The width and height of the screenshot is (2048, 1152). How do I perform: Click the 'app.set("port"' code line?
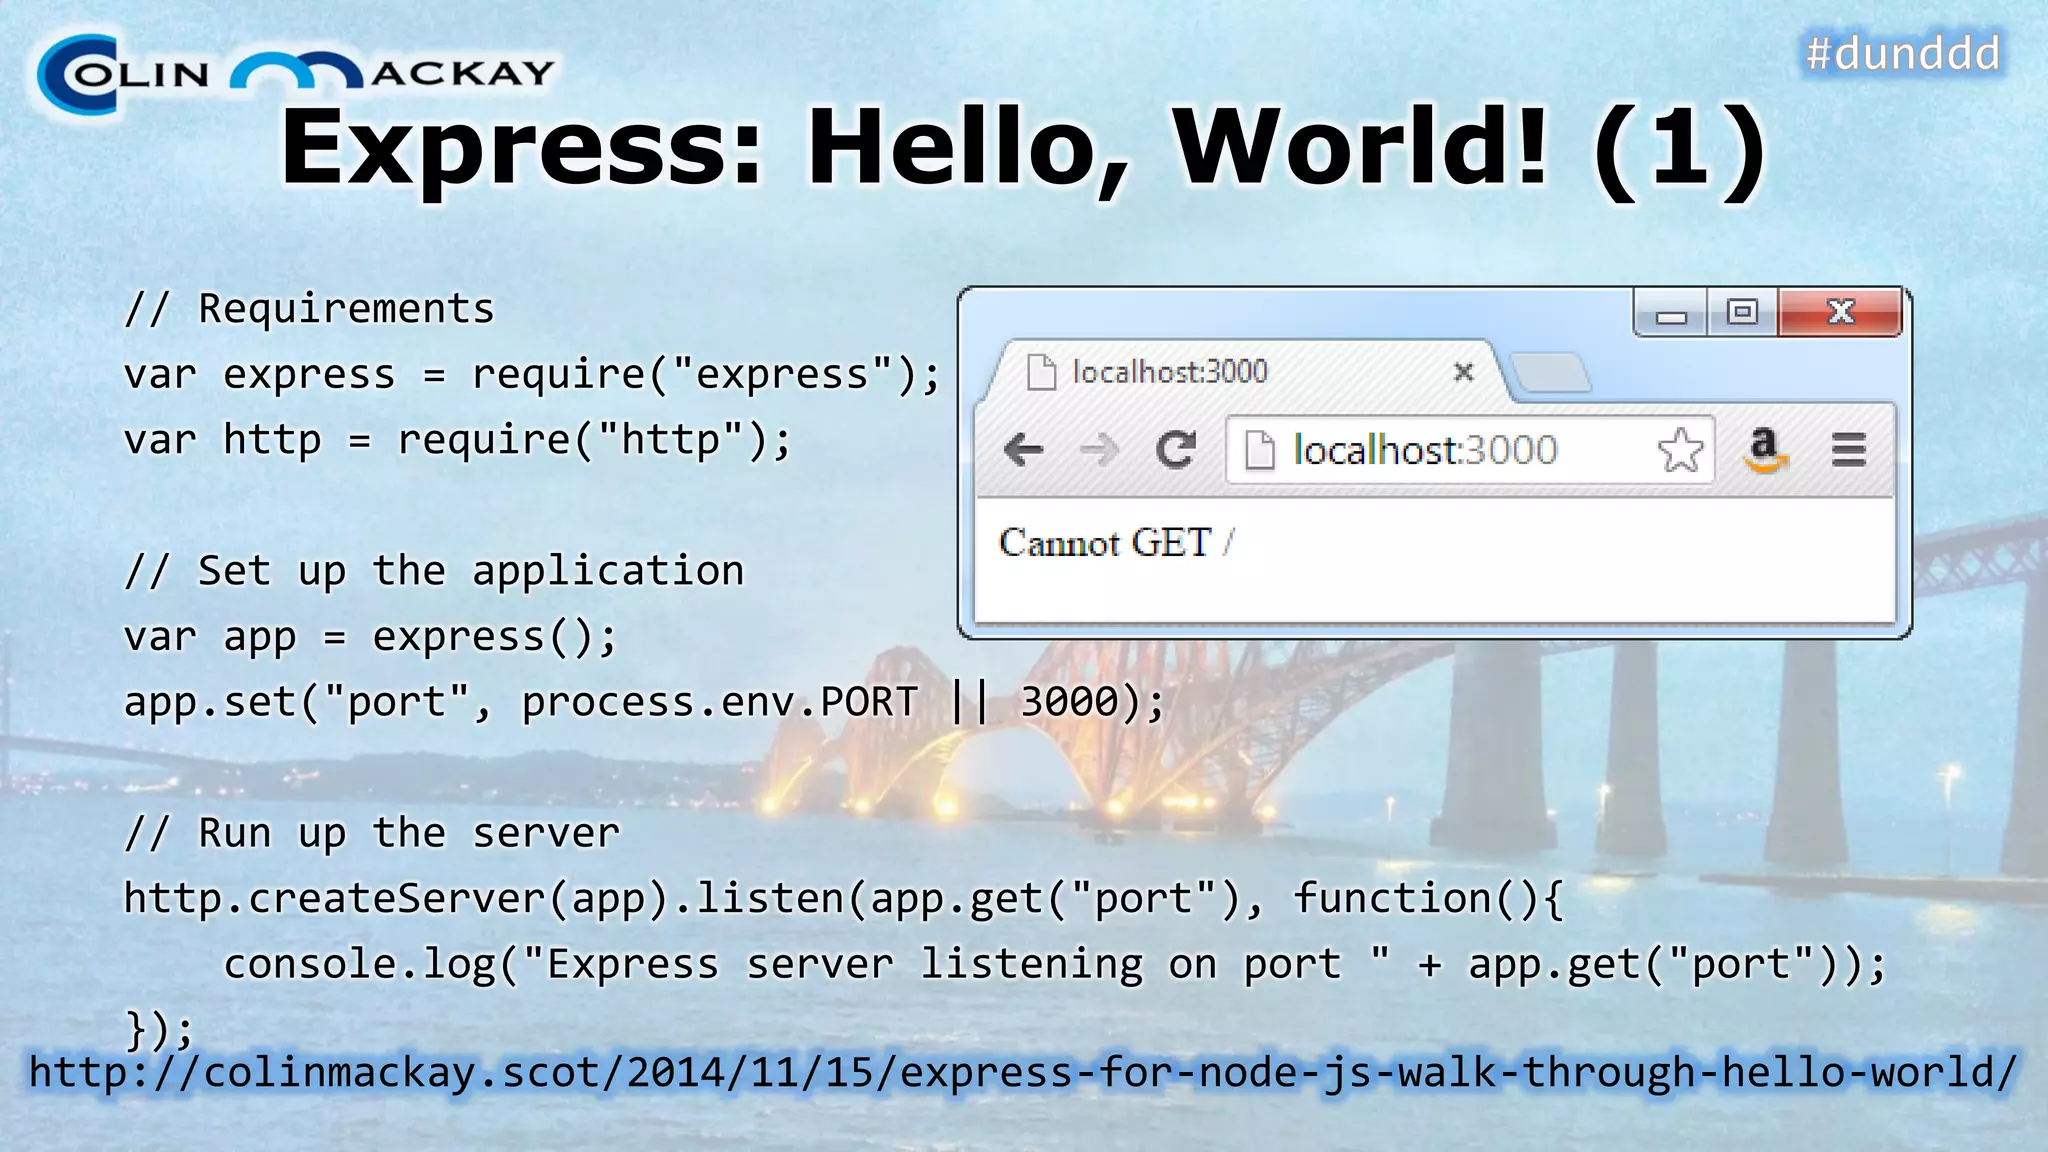pos(645,702)
